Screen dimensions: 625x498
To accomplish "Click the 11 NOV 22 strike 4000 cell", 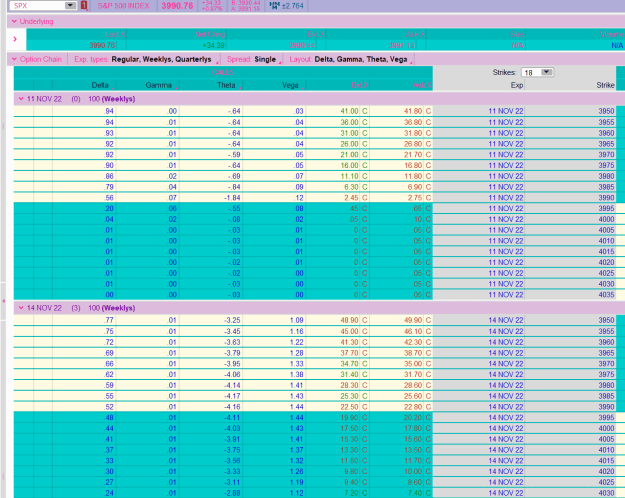I will [x=606, y=219].
